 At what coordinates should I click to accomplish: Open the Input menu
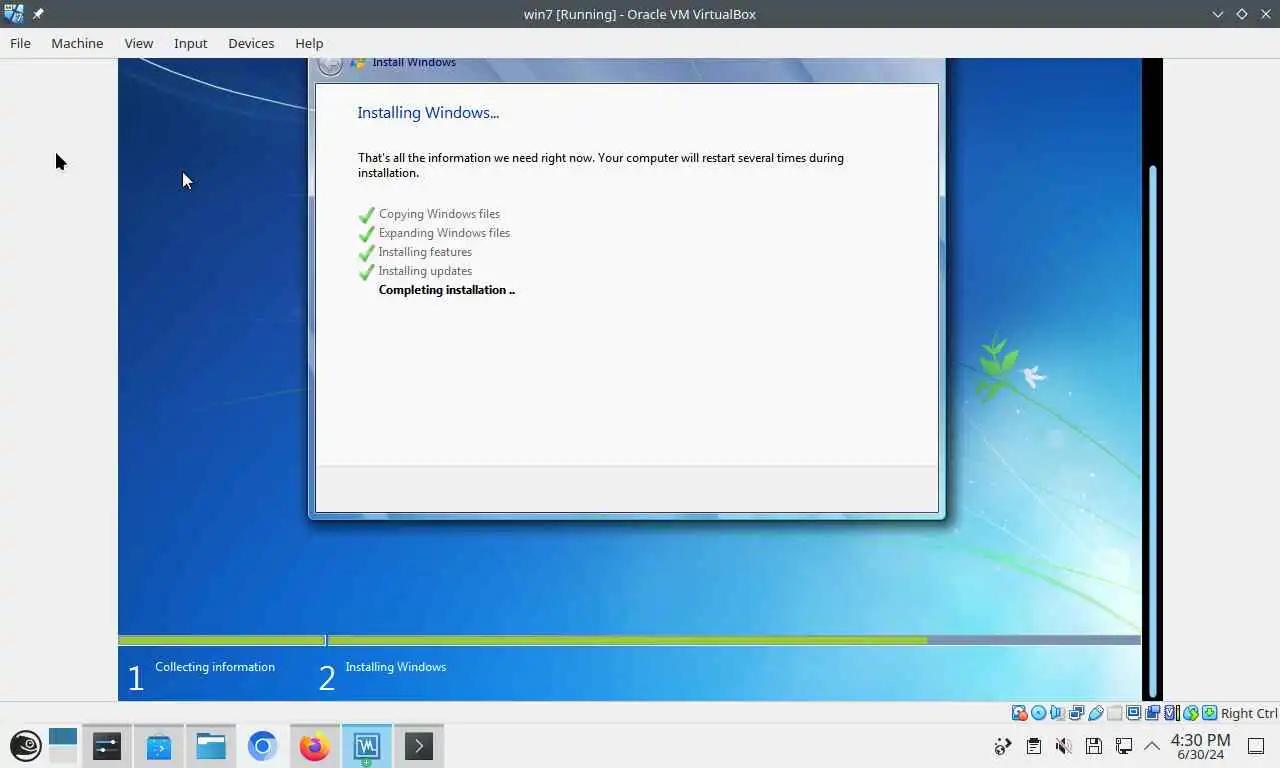coord(190,43)
